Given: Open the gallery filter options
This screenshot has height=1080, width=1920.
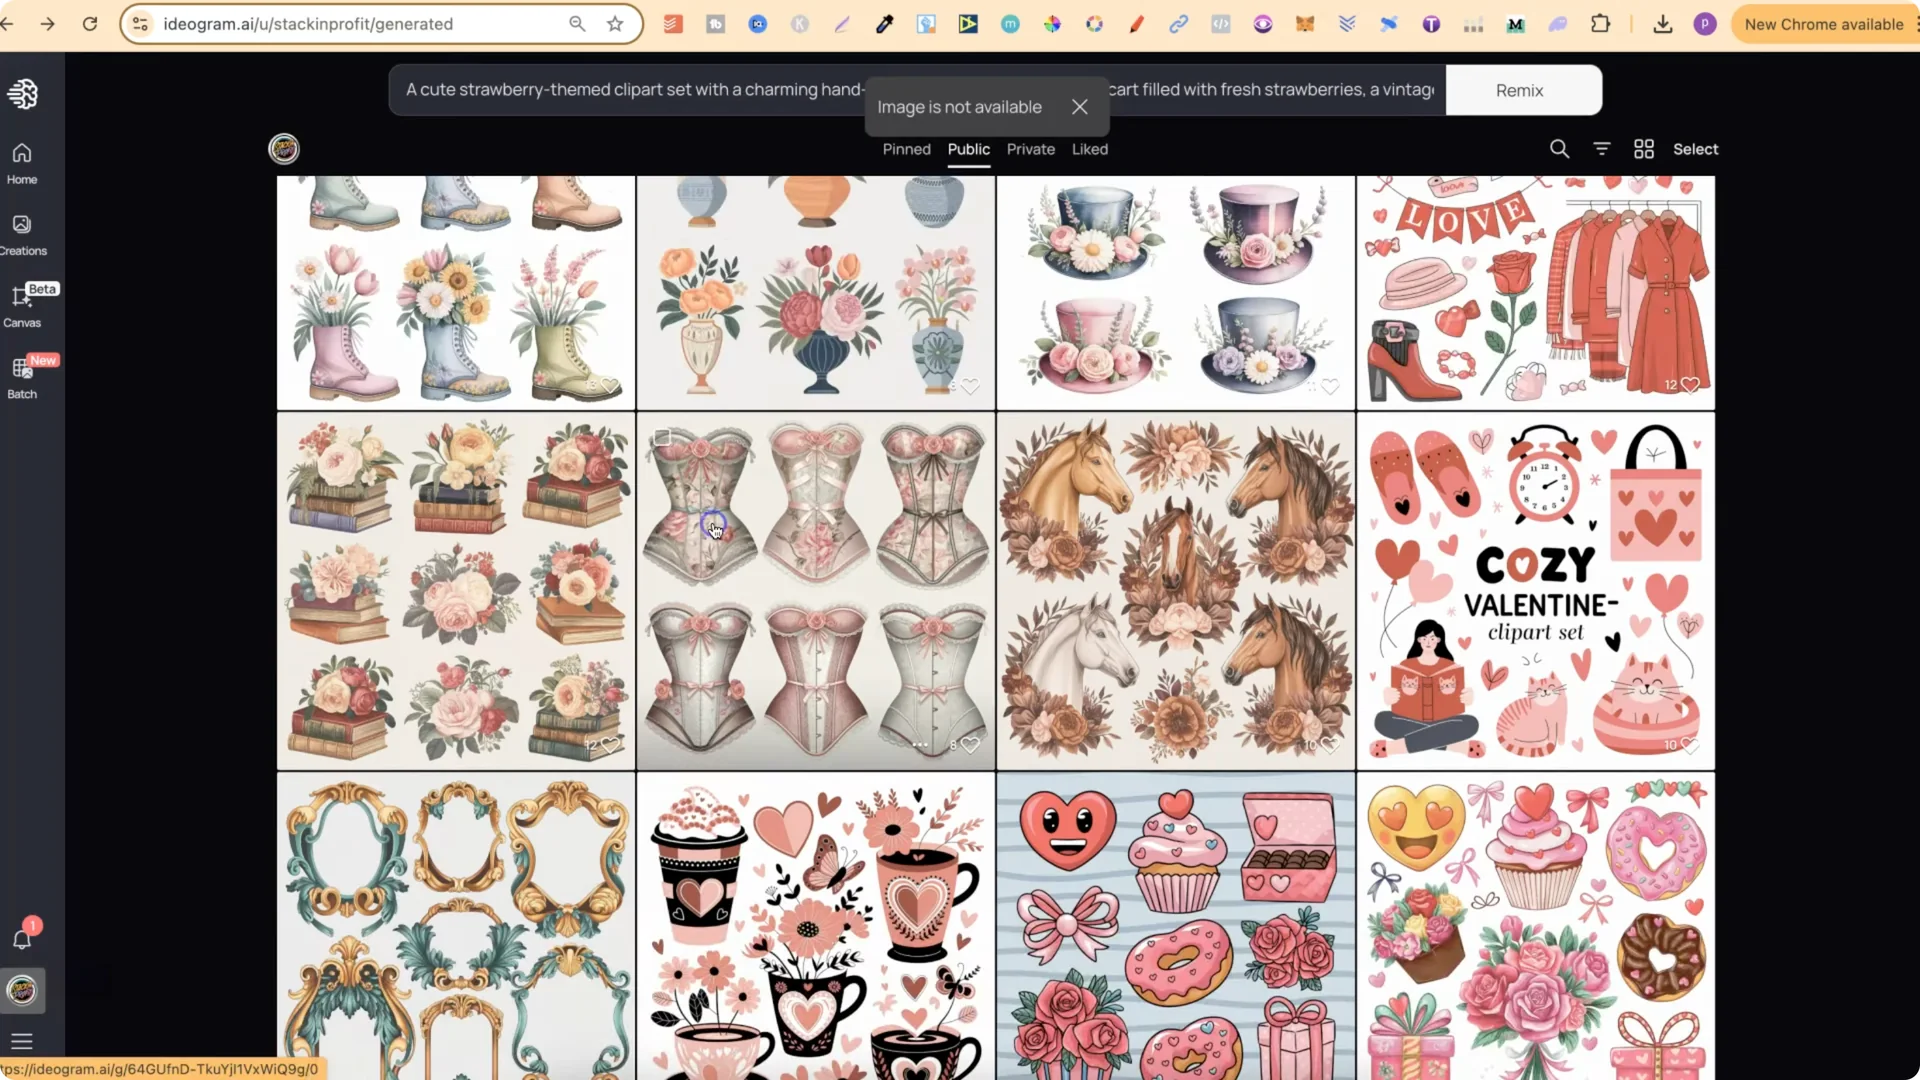Looking at the screenshot, I should click(1602, 148).
